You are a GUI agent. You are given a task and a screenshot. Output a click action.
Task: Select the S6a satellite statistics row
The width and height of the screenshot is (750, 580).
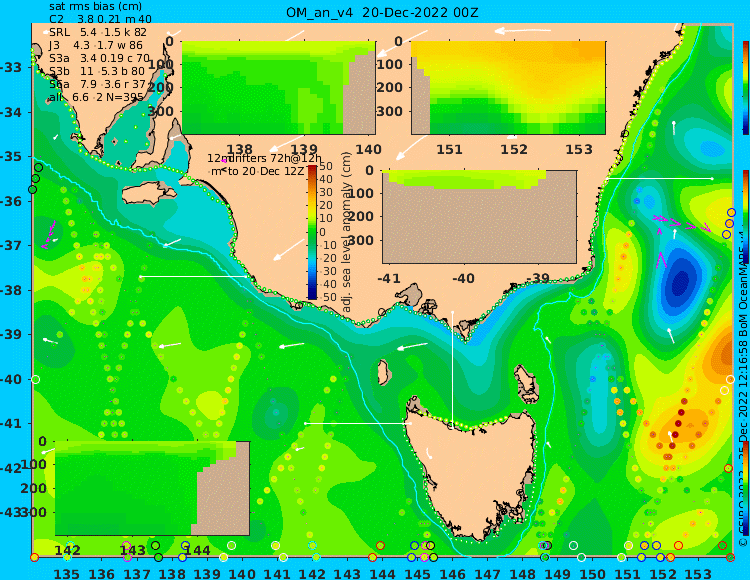[x=98, y=84]
